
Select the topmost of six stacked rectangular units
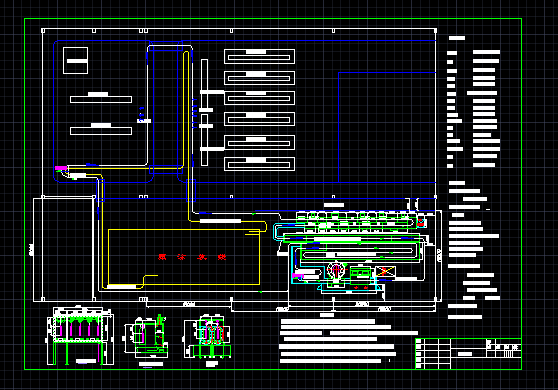coord(259,57)
